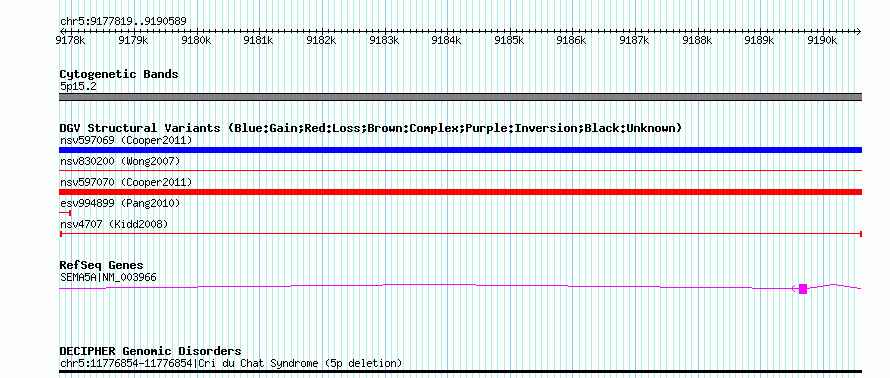Select the SEMA5A|NM_003966 gene label
The image size is (890, 378).
pos(108,278)
